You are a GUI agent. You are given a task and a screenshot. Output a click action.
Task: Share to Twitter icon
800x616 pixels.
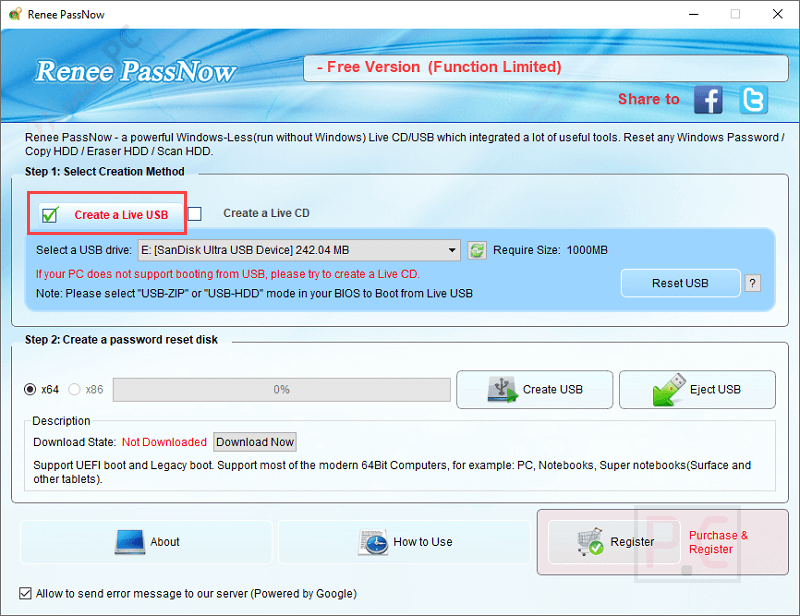coord(753,100)
